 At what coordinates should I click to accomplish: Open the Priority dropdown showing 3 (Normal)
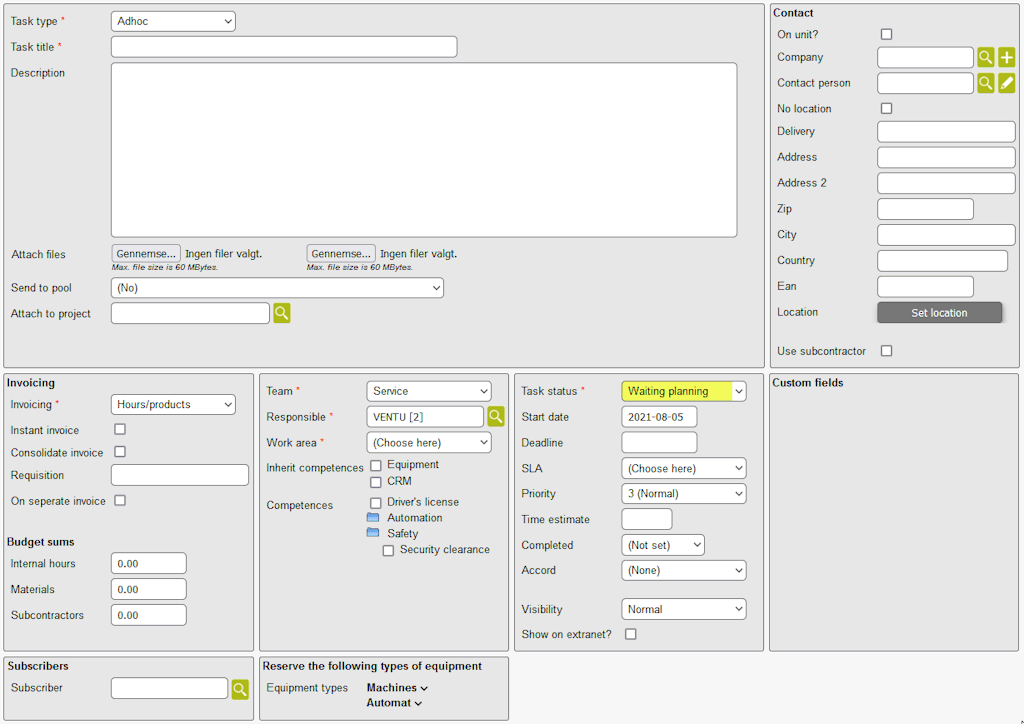click(x=683, y=494)
